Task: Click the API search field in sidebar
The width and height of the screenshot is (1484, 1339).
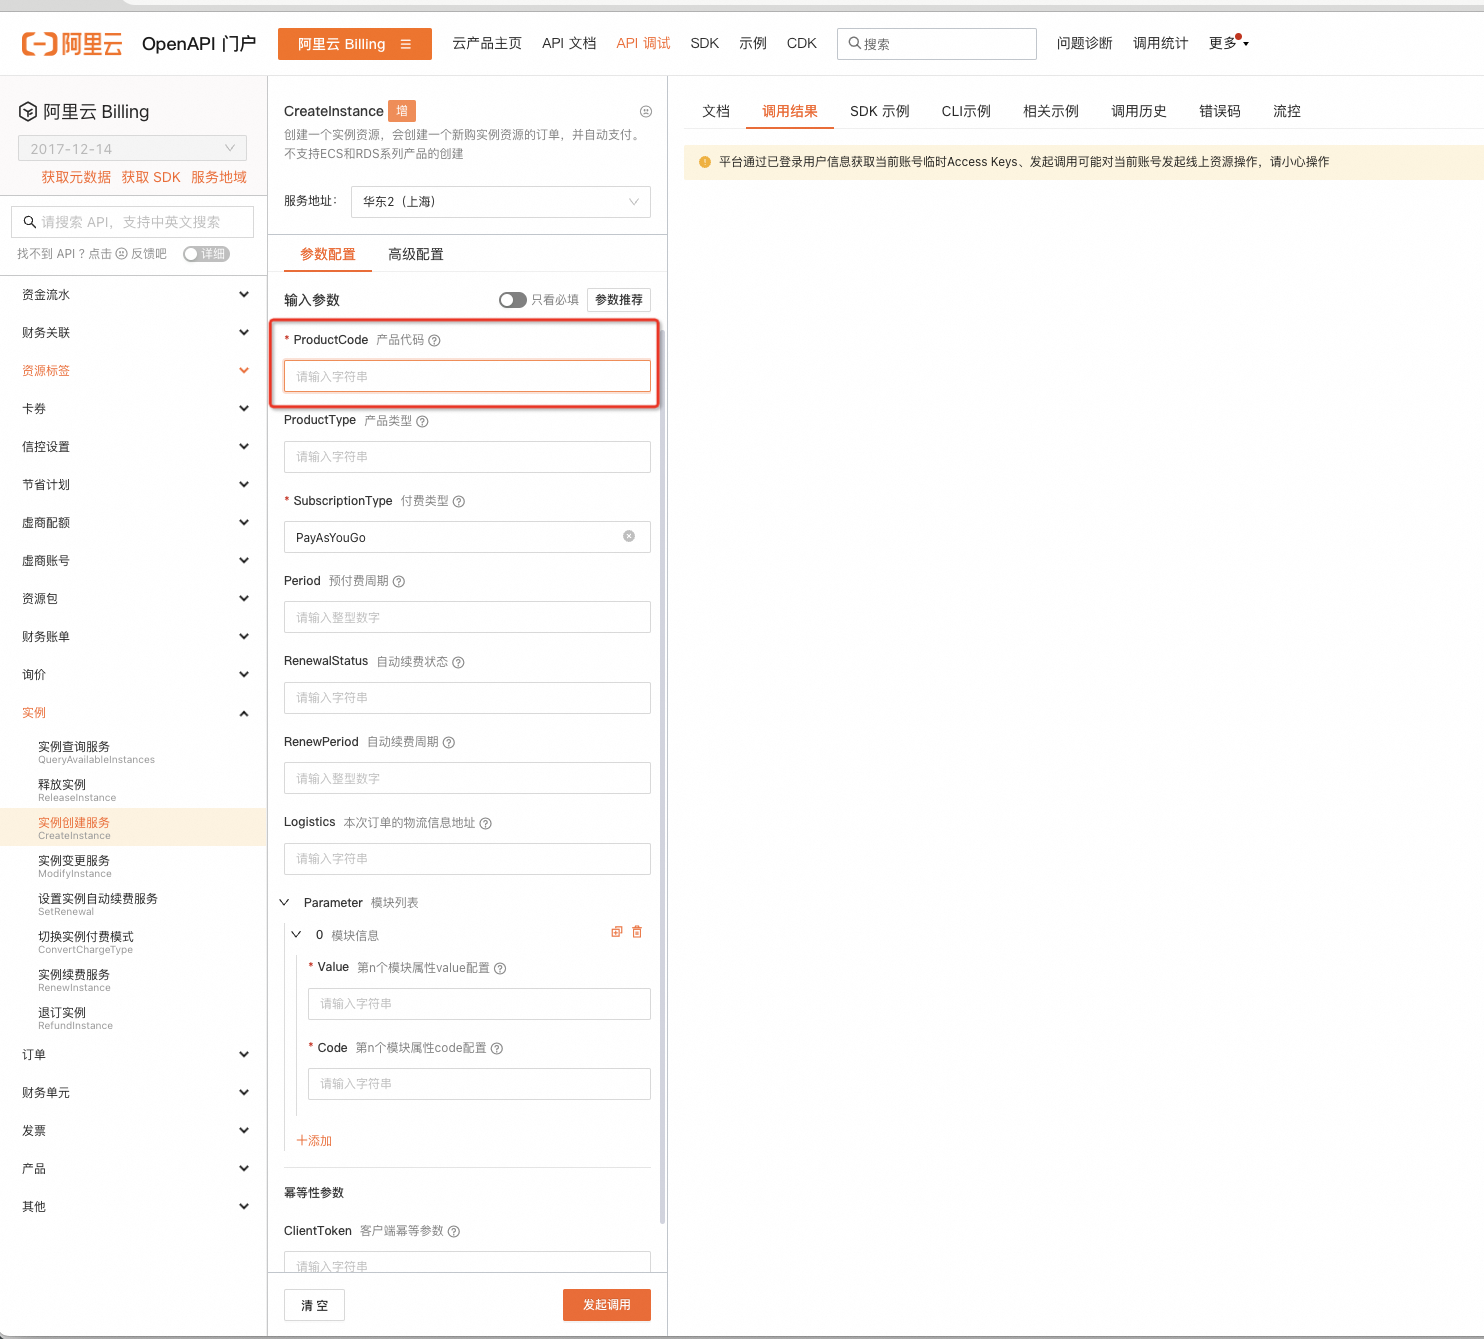Action: (x=132, y=222)
